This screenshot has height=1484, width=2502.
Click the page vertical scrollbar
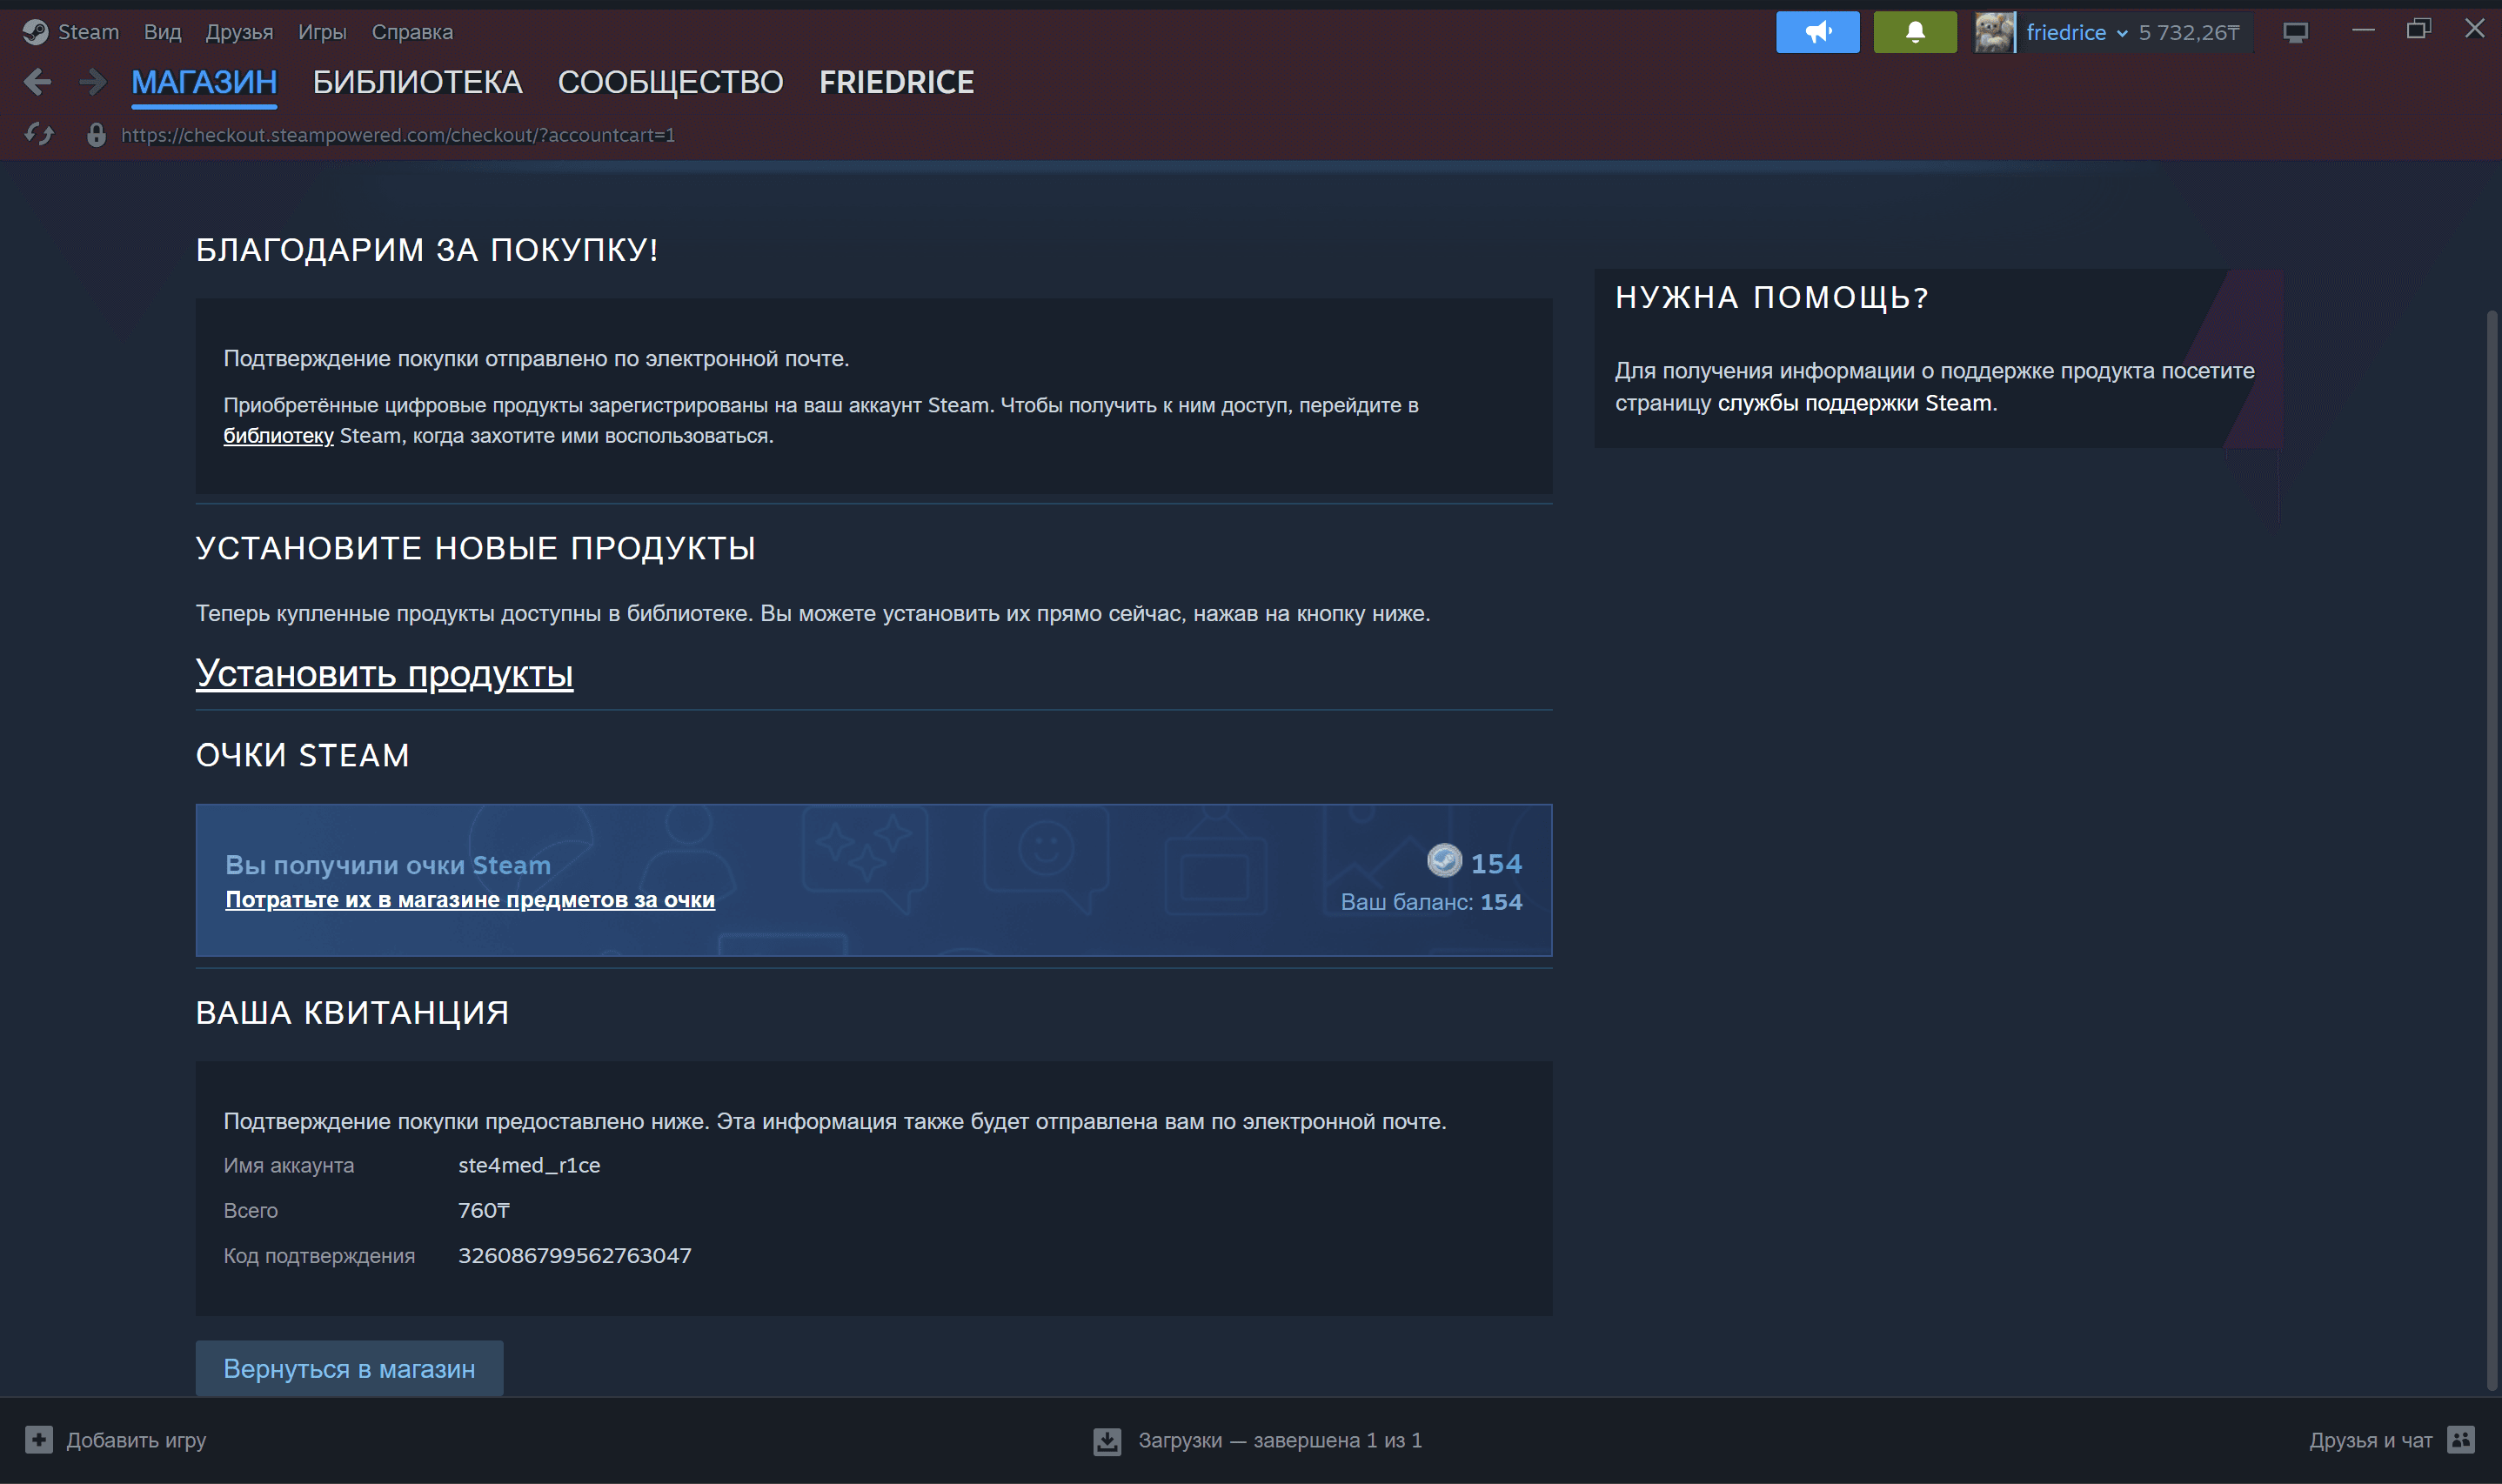tap(2491, 850)
